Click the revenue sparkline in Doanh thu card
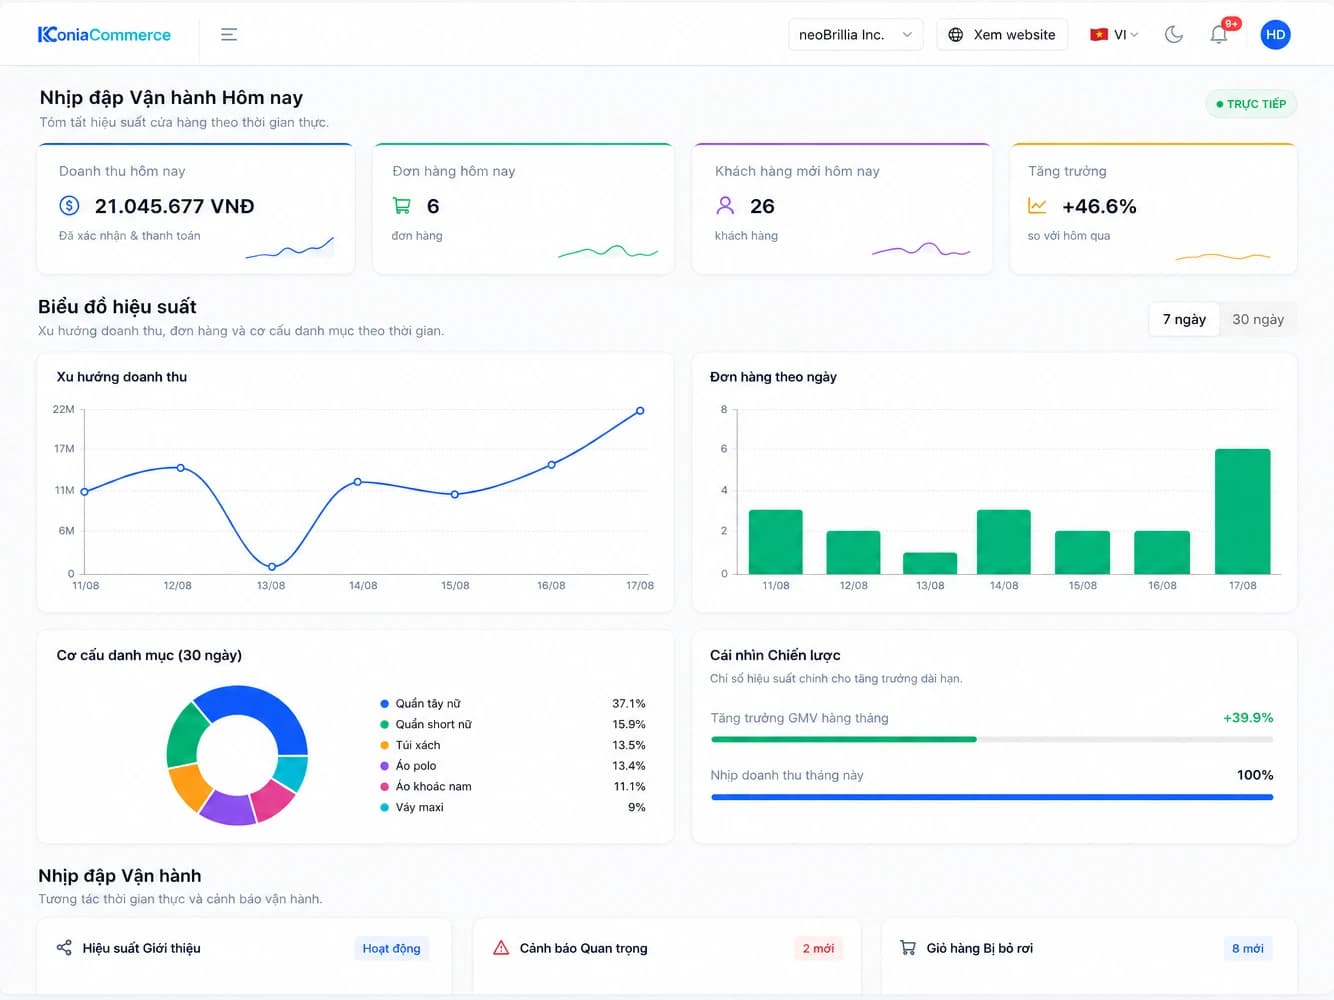 (290, 248)
